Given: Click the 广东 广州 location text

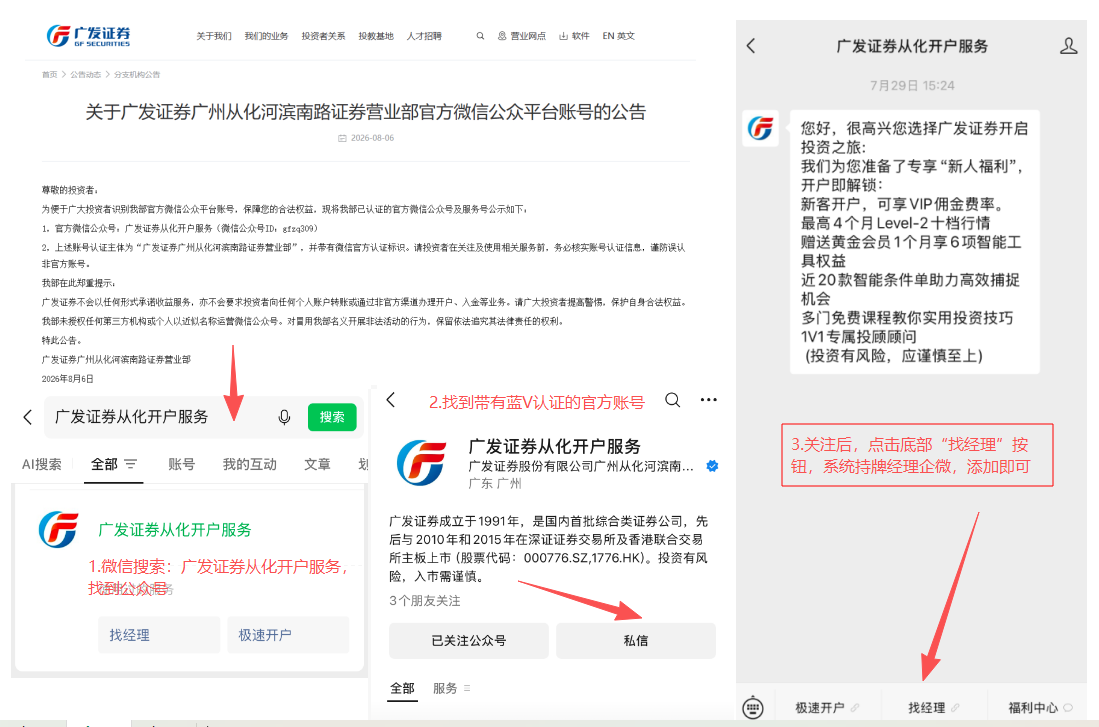Looking at the screenshot, I should tap(495, 484).
